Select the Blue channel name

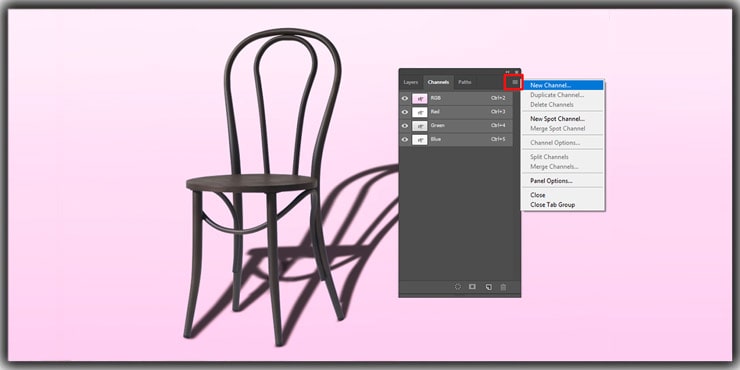pyautogui.click(x=436, y=139)
